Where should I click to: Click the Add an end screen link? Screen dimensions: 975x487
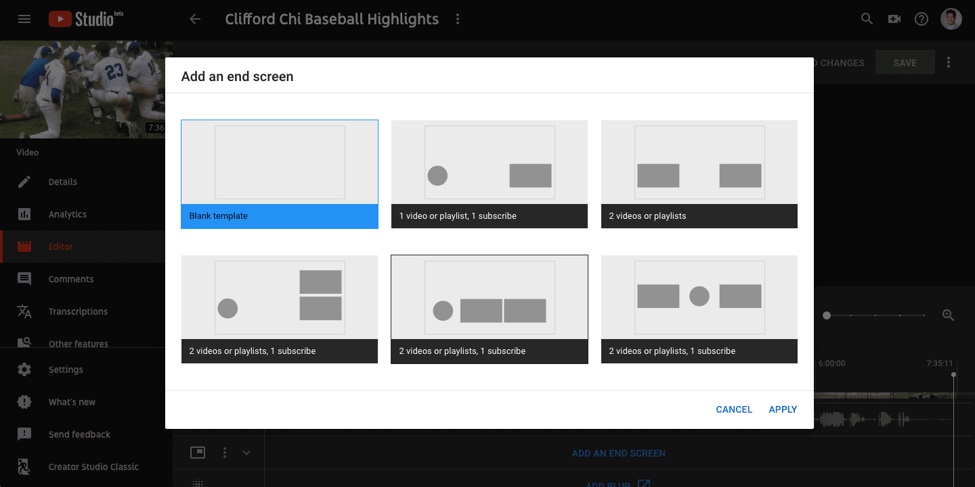tap(618, 453)
